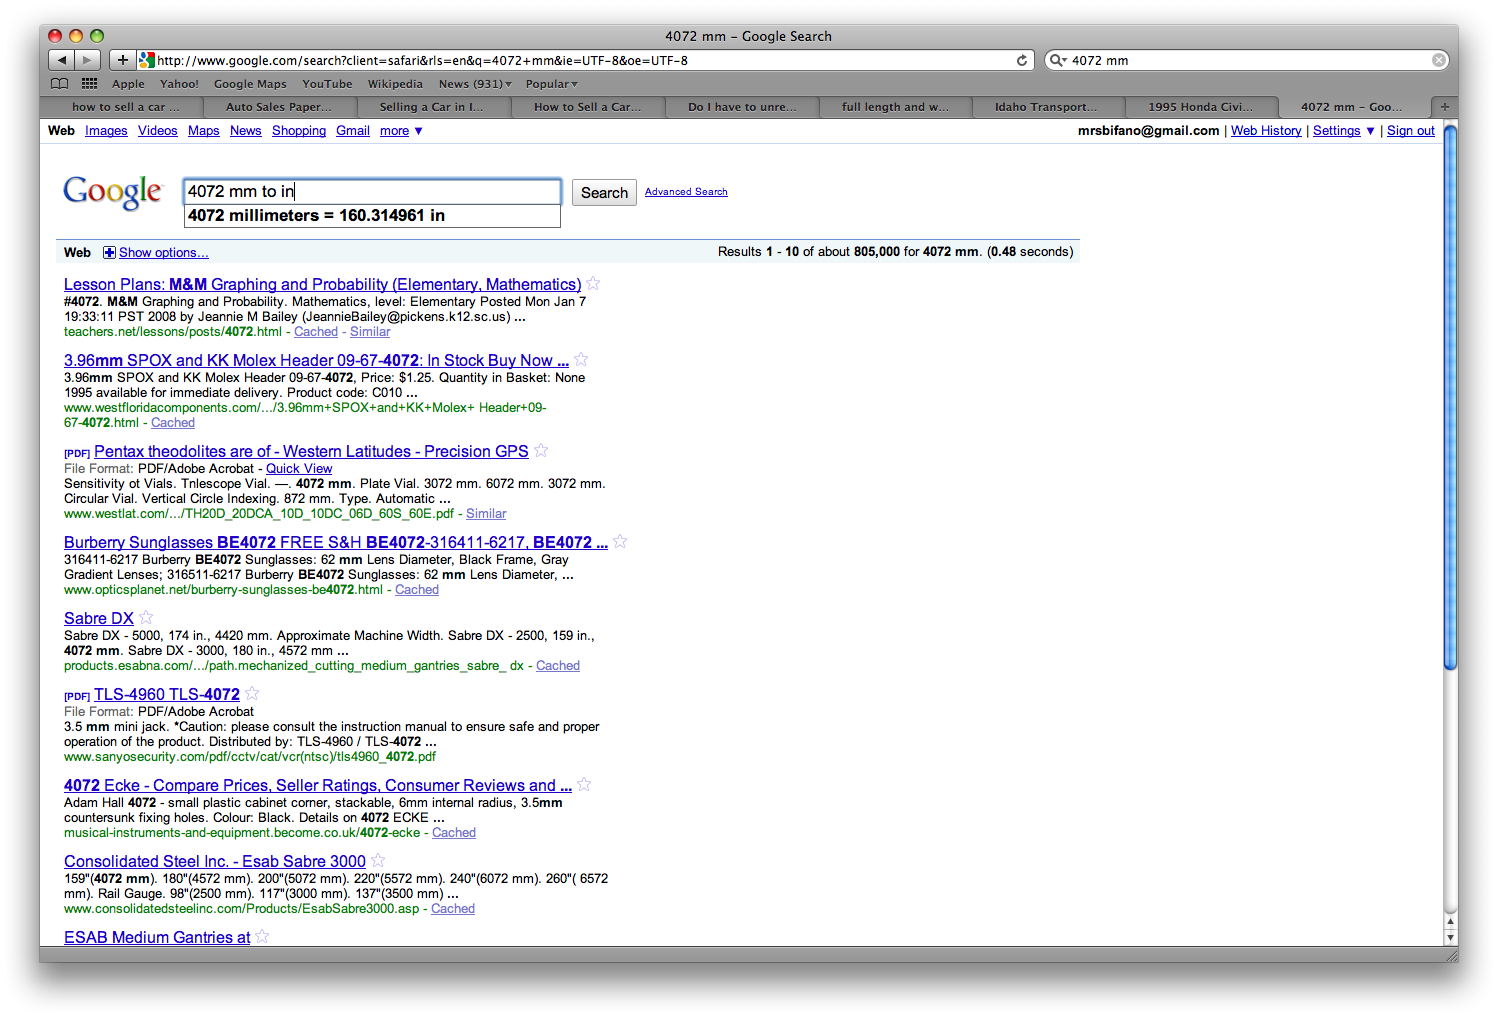The height and width of the screenshot is (1017, 1498).
Task: Go back with the Safari back arrow
Action: click(62, 60)
